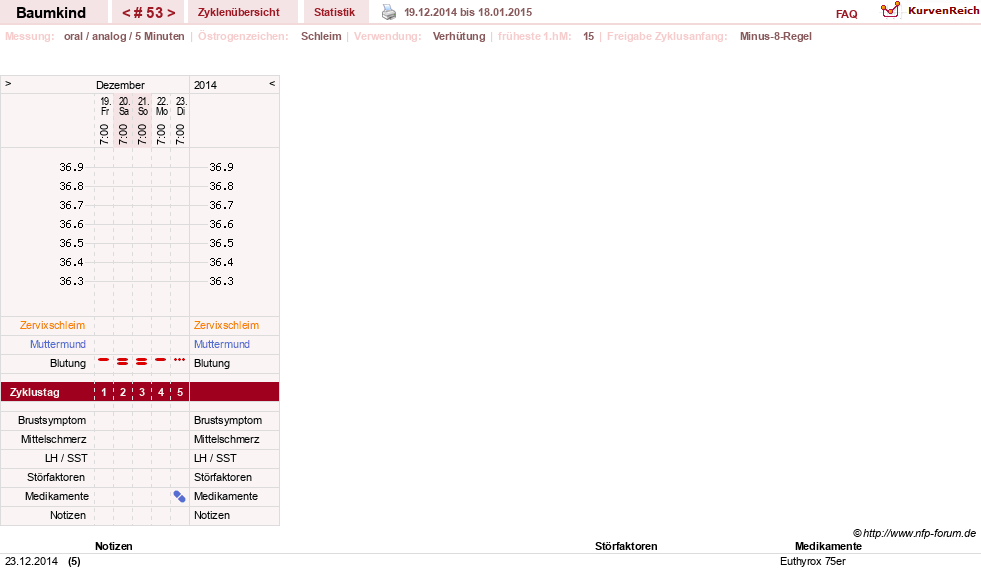The width and height of the screenshot is (981, 585).
Task: Select cycle day 4 in Zyklustag row
Action: click(161, 392)
